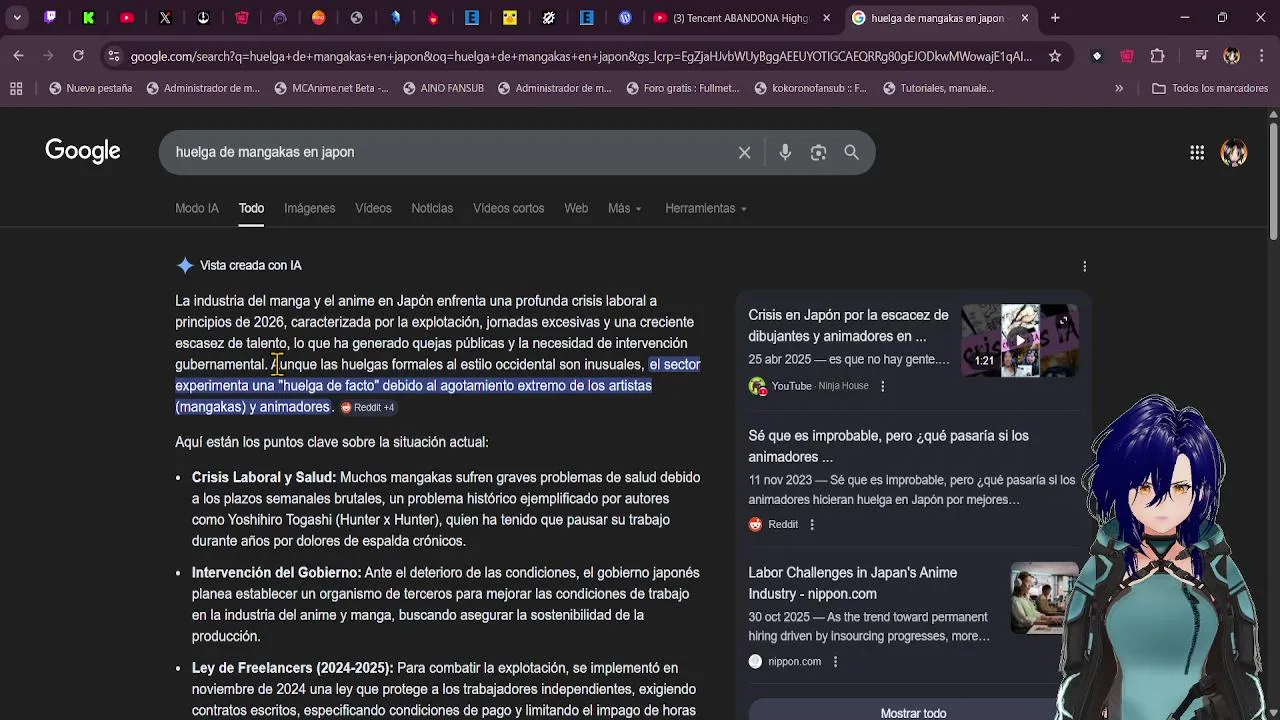
Task: Open the Todos los marcadores folder
Action: pos(1210,88)
